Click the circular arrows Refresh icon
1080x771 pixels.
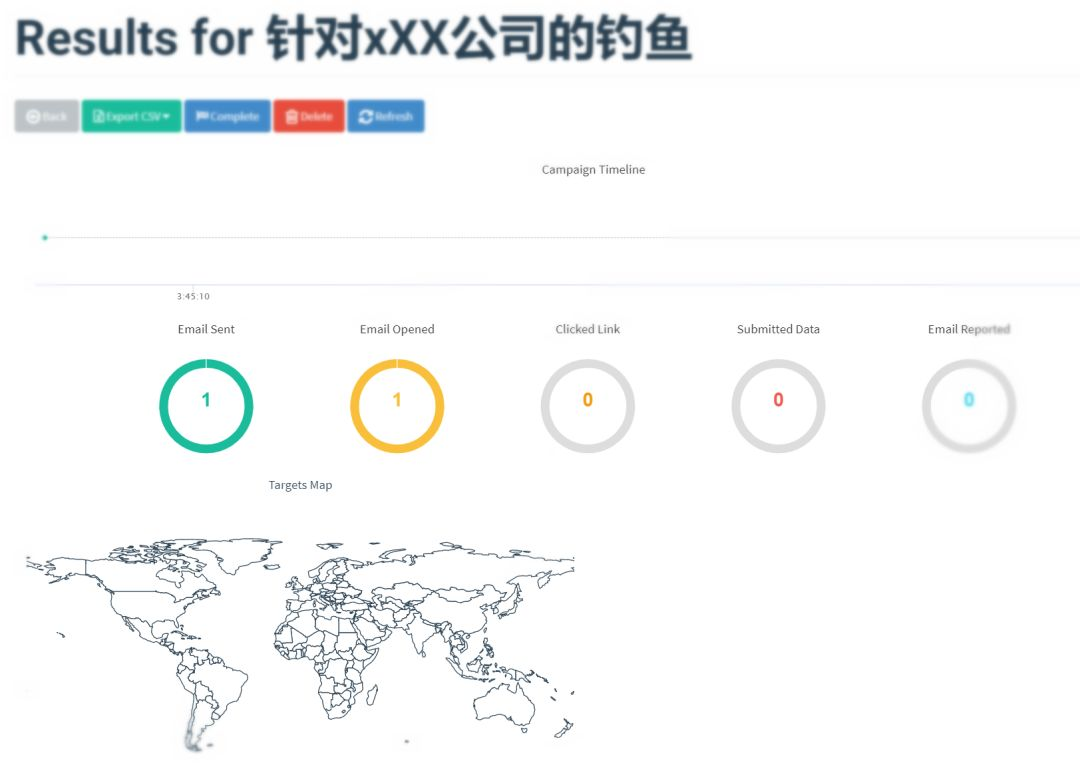pos(366,116)
